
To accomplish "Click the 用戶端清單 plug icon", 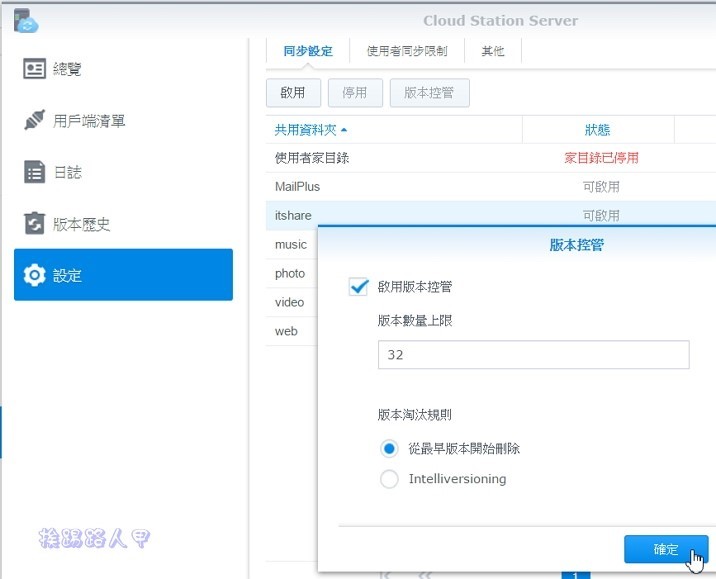I will coord(35,121).
